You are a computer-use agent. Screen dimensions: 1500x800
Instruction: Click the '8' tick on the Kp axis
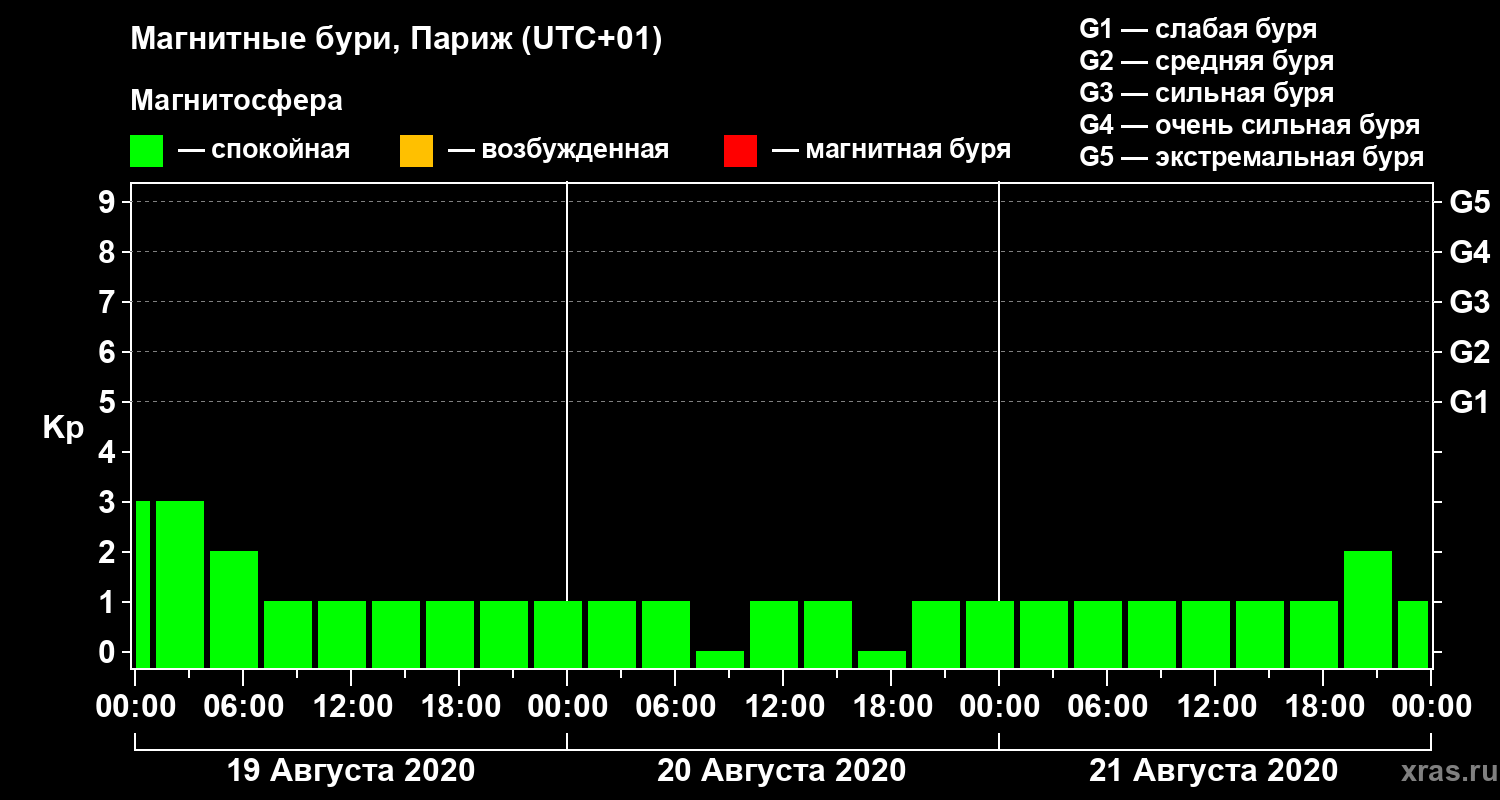(108, 252)
